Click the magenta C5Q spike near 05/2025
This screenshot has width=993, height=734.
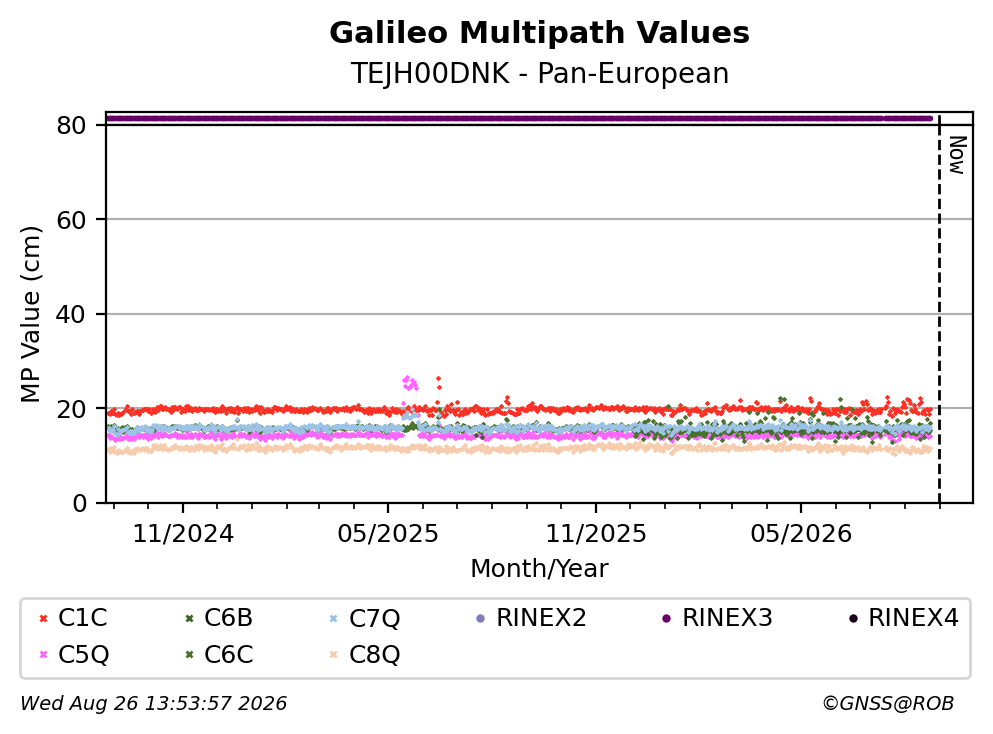pyautogui.click(x=410, y=383)
